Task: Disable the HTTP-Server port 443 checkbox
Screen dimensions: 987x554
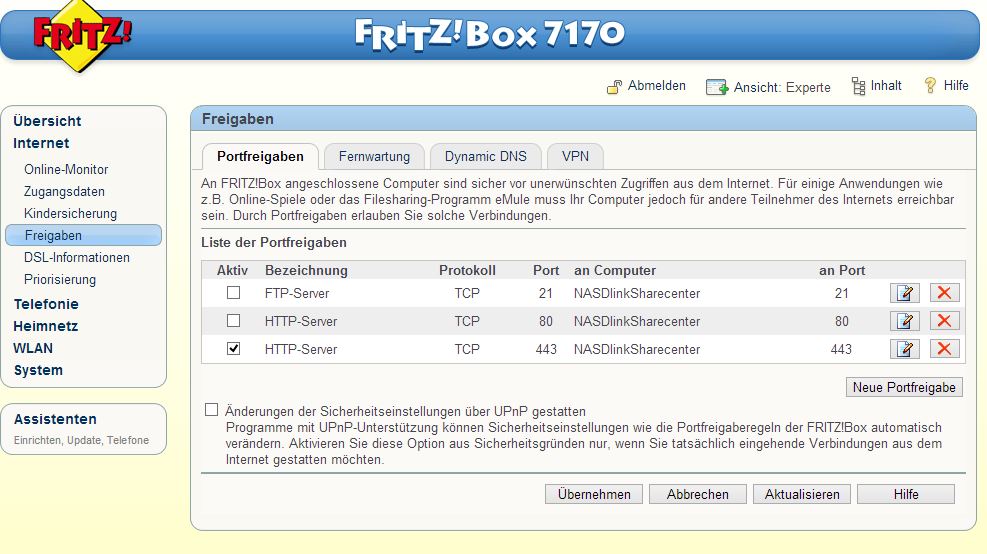Action: (234, 349)
